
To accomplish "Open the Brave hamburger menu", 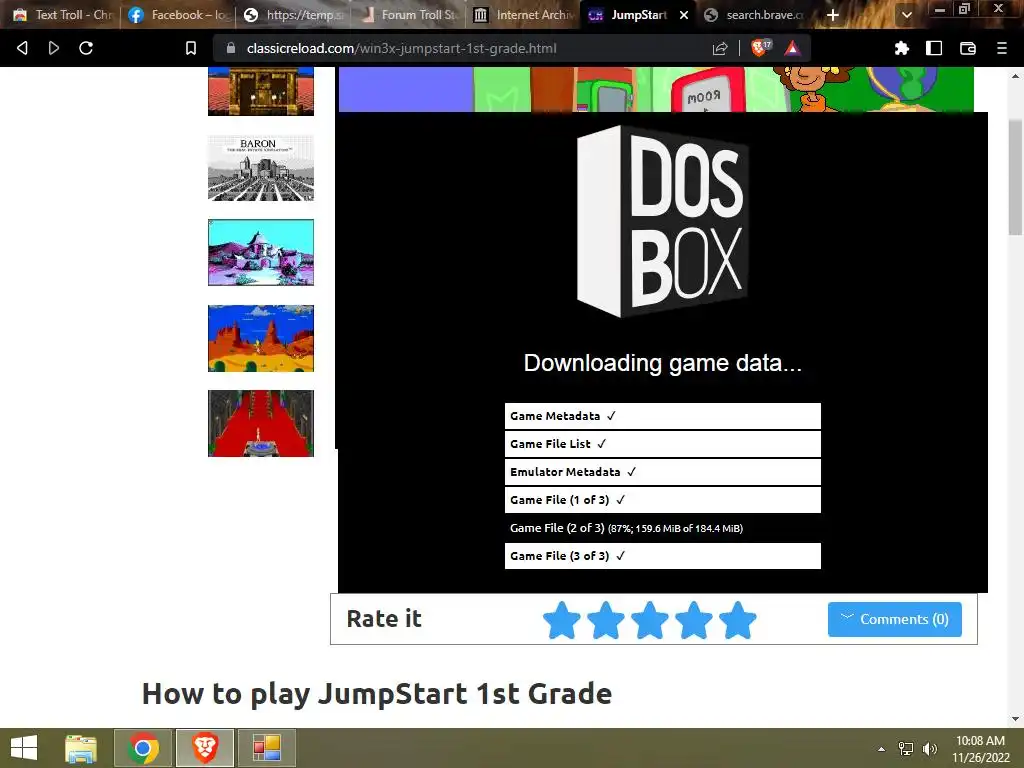I will point(1002,48).
